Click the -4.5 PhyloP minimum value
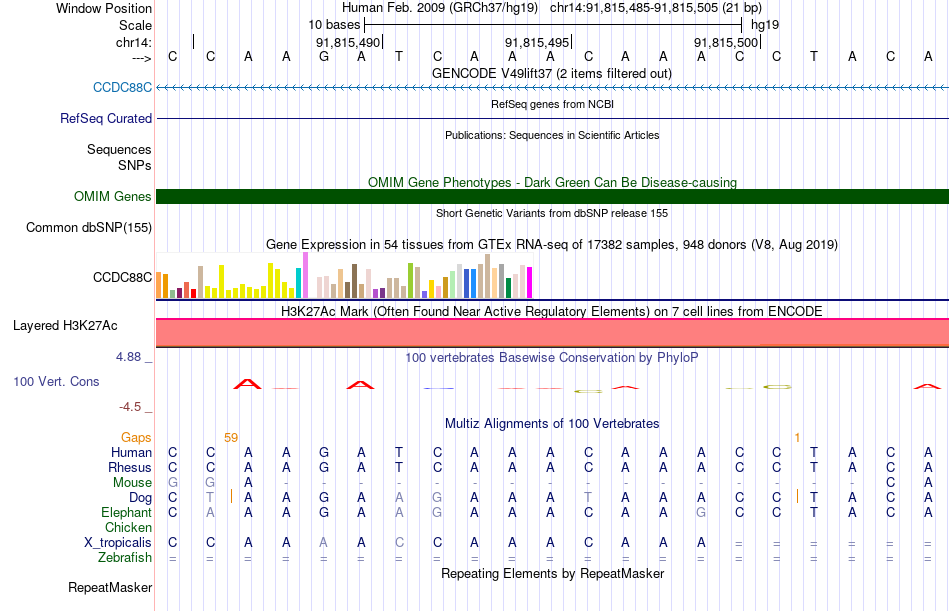This screenshot has height=611, width=950. tap(130, 407)
